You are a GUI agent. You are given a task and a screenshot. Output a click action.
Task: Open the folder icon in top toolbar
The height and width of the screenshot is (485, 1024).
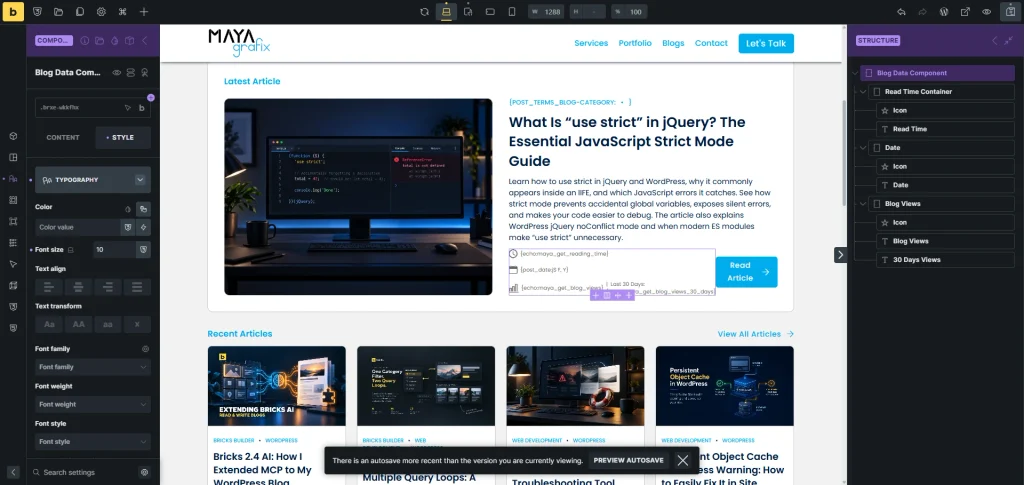(x=59, y=12)
